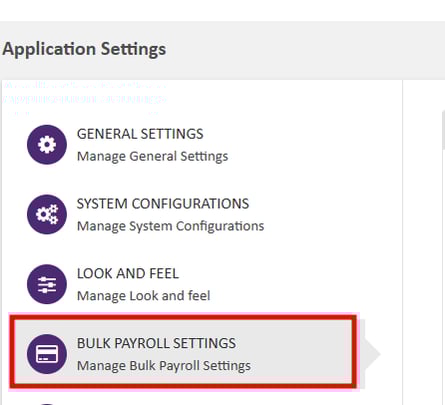Click the Application Settings page heading
The width and height of the screenshot is (445, 405).
point(84,49)
